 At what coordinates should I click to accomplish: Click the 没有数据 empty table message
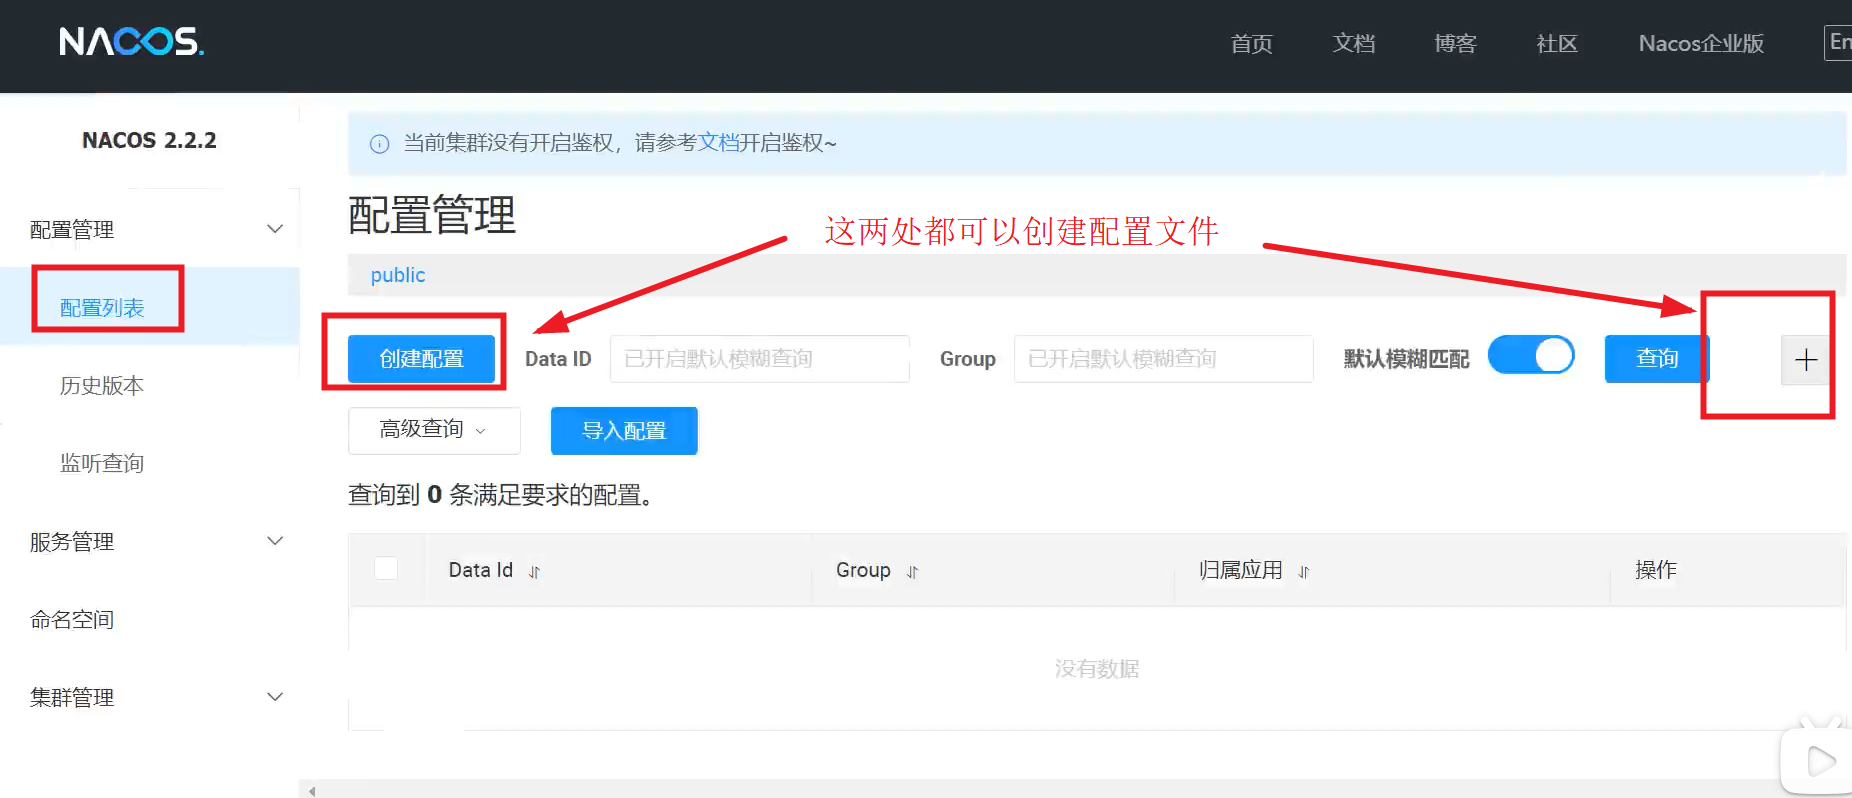(1097, 668)
